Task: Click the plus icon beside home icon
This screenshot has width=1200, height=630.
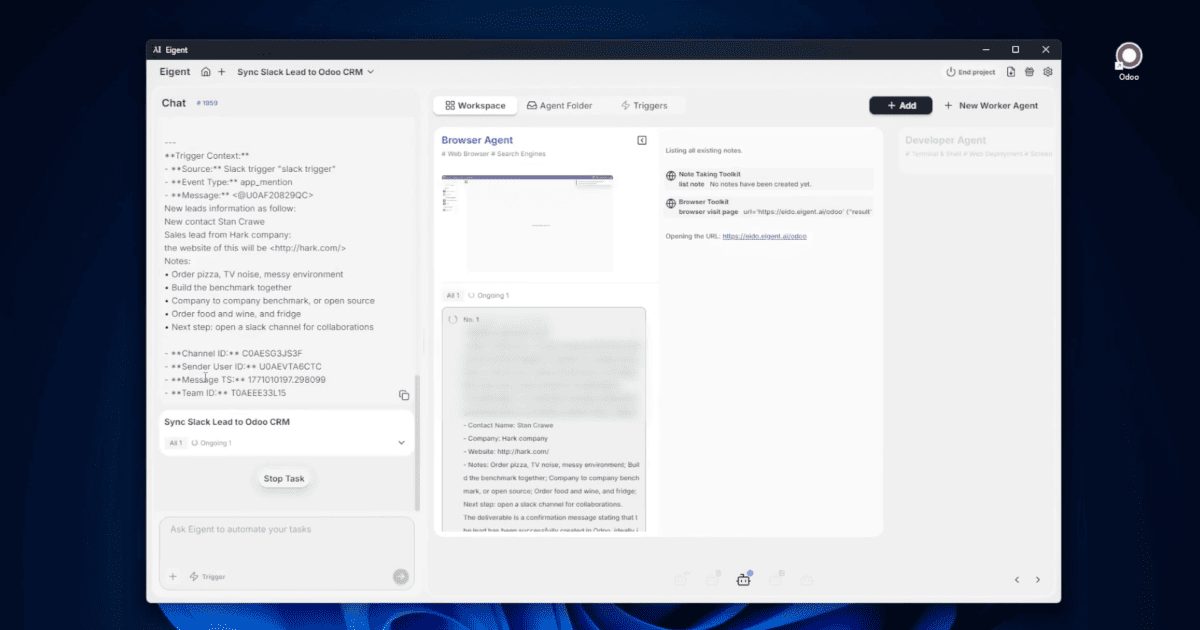Action: [222, 72]
